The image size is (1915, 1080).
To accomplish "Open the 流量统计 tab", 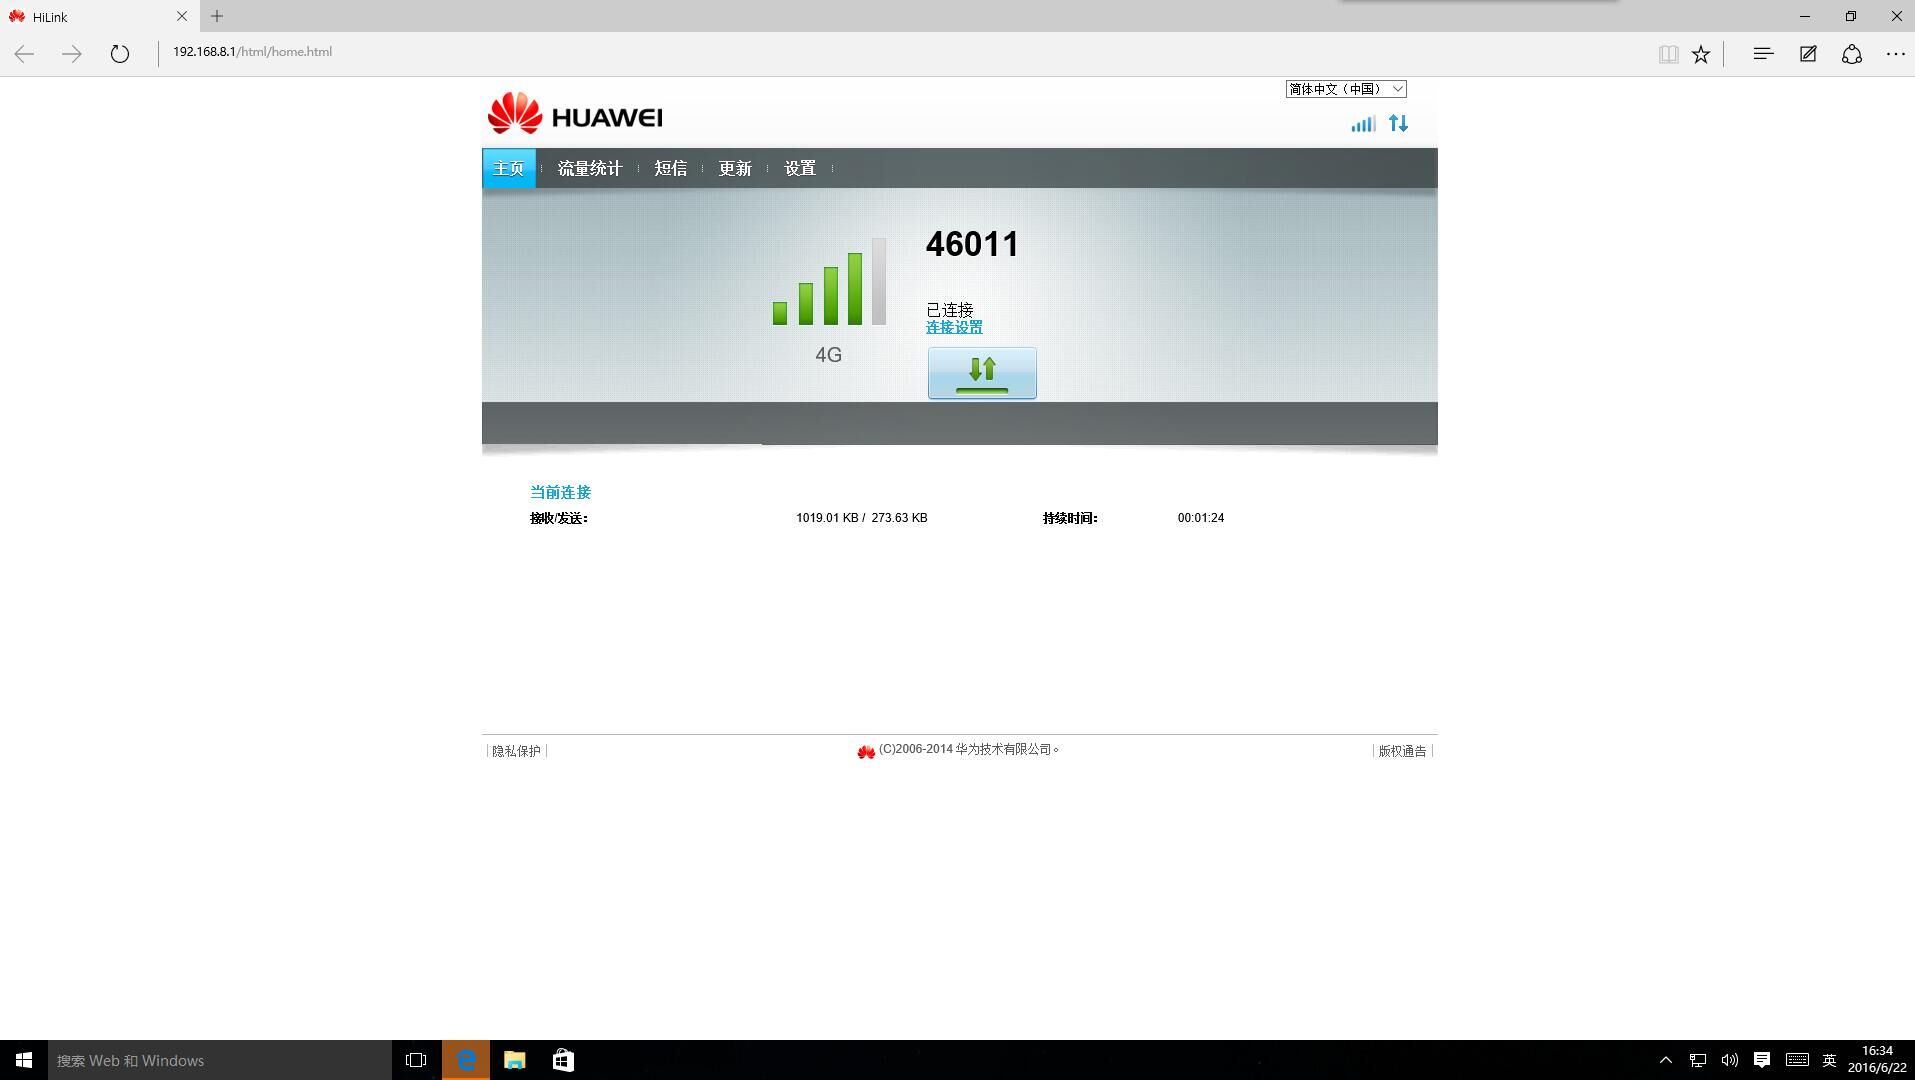I will tap(590, 168).
